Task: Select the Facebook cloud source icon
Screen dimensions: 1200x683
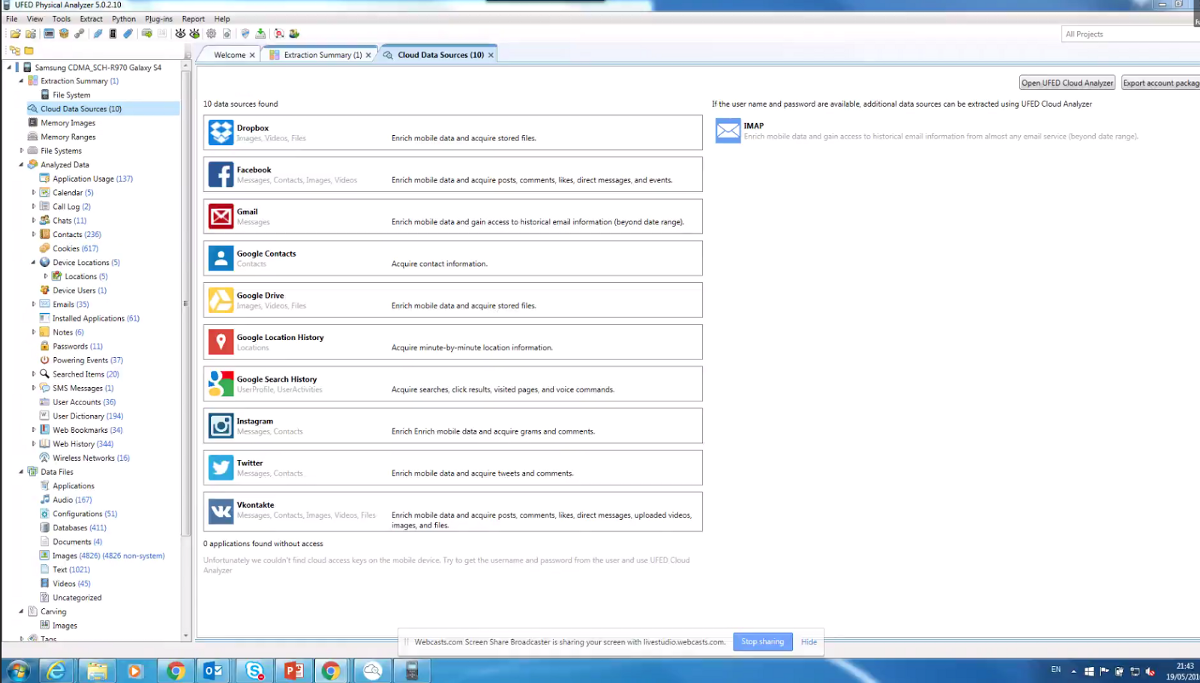Action: pyautogui.click(x=220, y=174)
